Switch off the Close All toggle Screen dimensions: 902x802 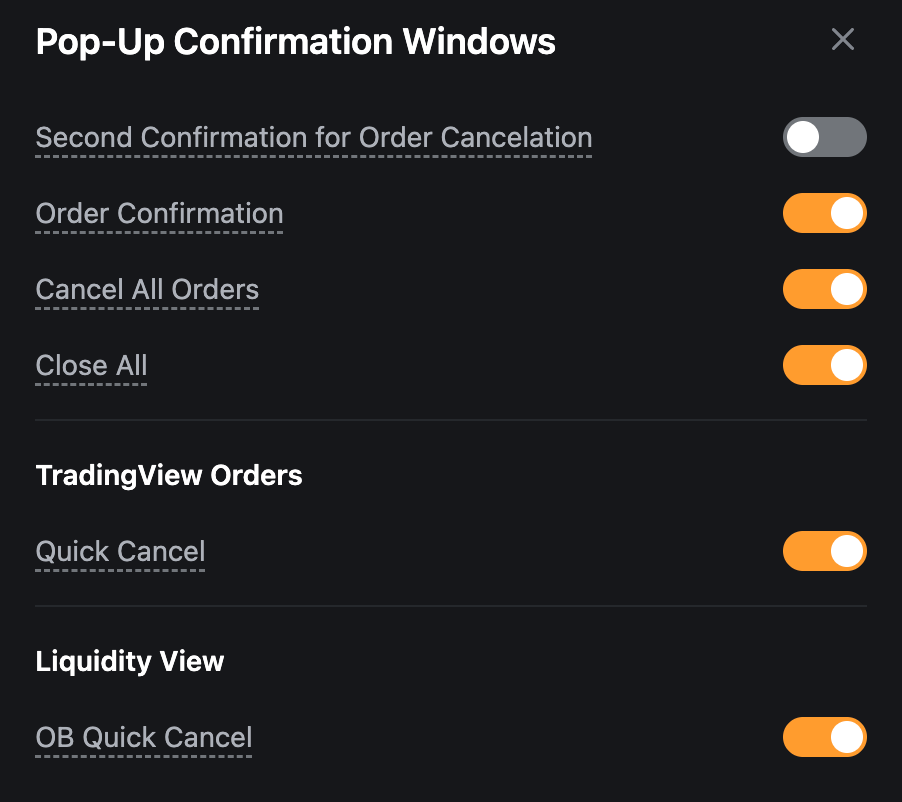[x=824, y=365]
